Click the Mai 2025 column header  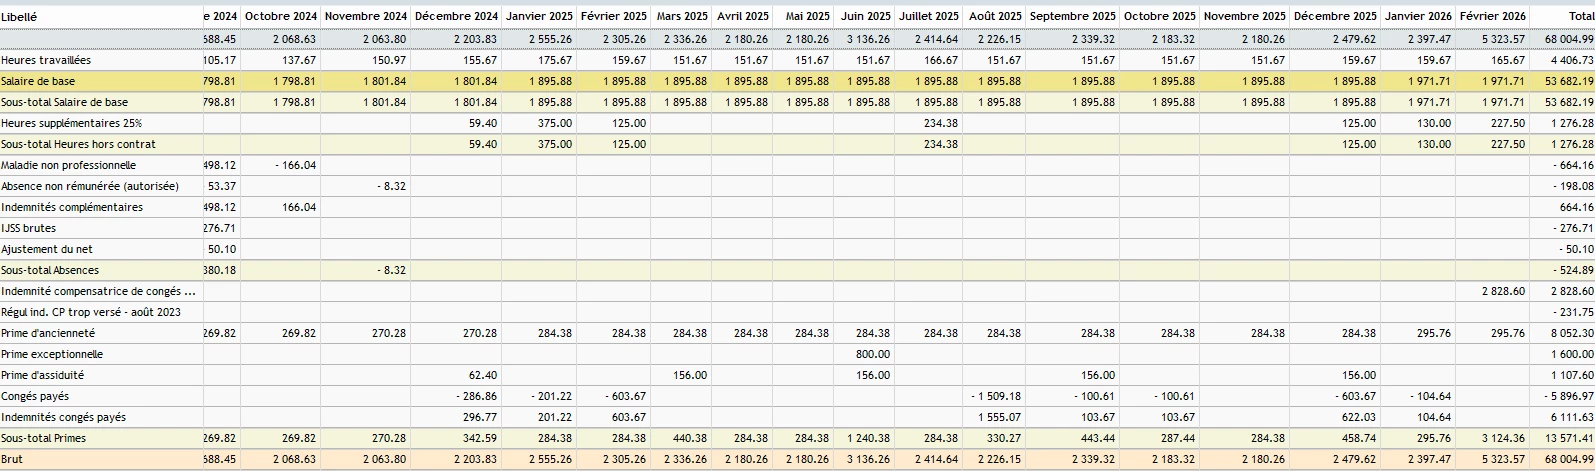pos(808,16)
